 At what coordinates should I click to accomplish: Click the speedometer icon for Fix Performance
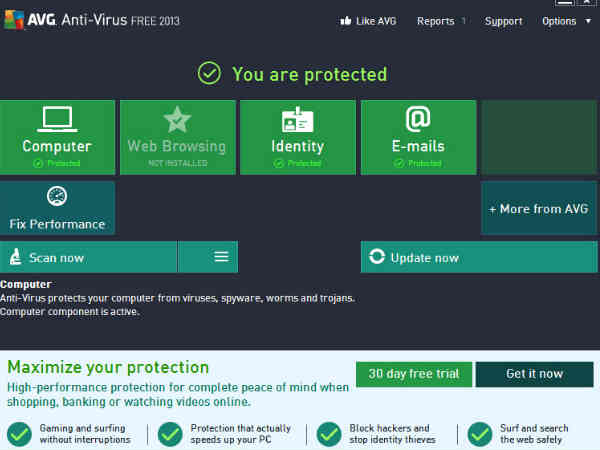[x=57, y=196]
